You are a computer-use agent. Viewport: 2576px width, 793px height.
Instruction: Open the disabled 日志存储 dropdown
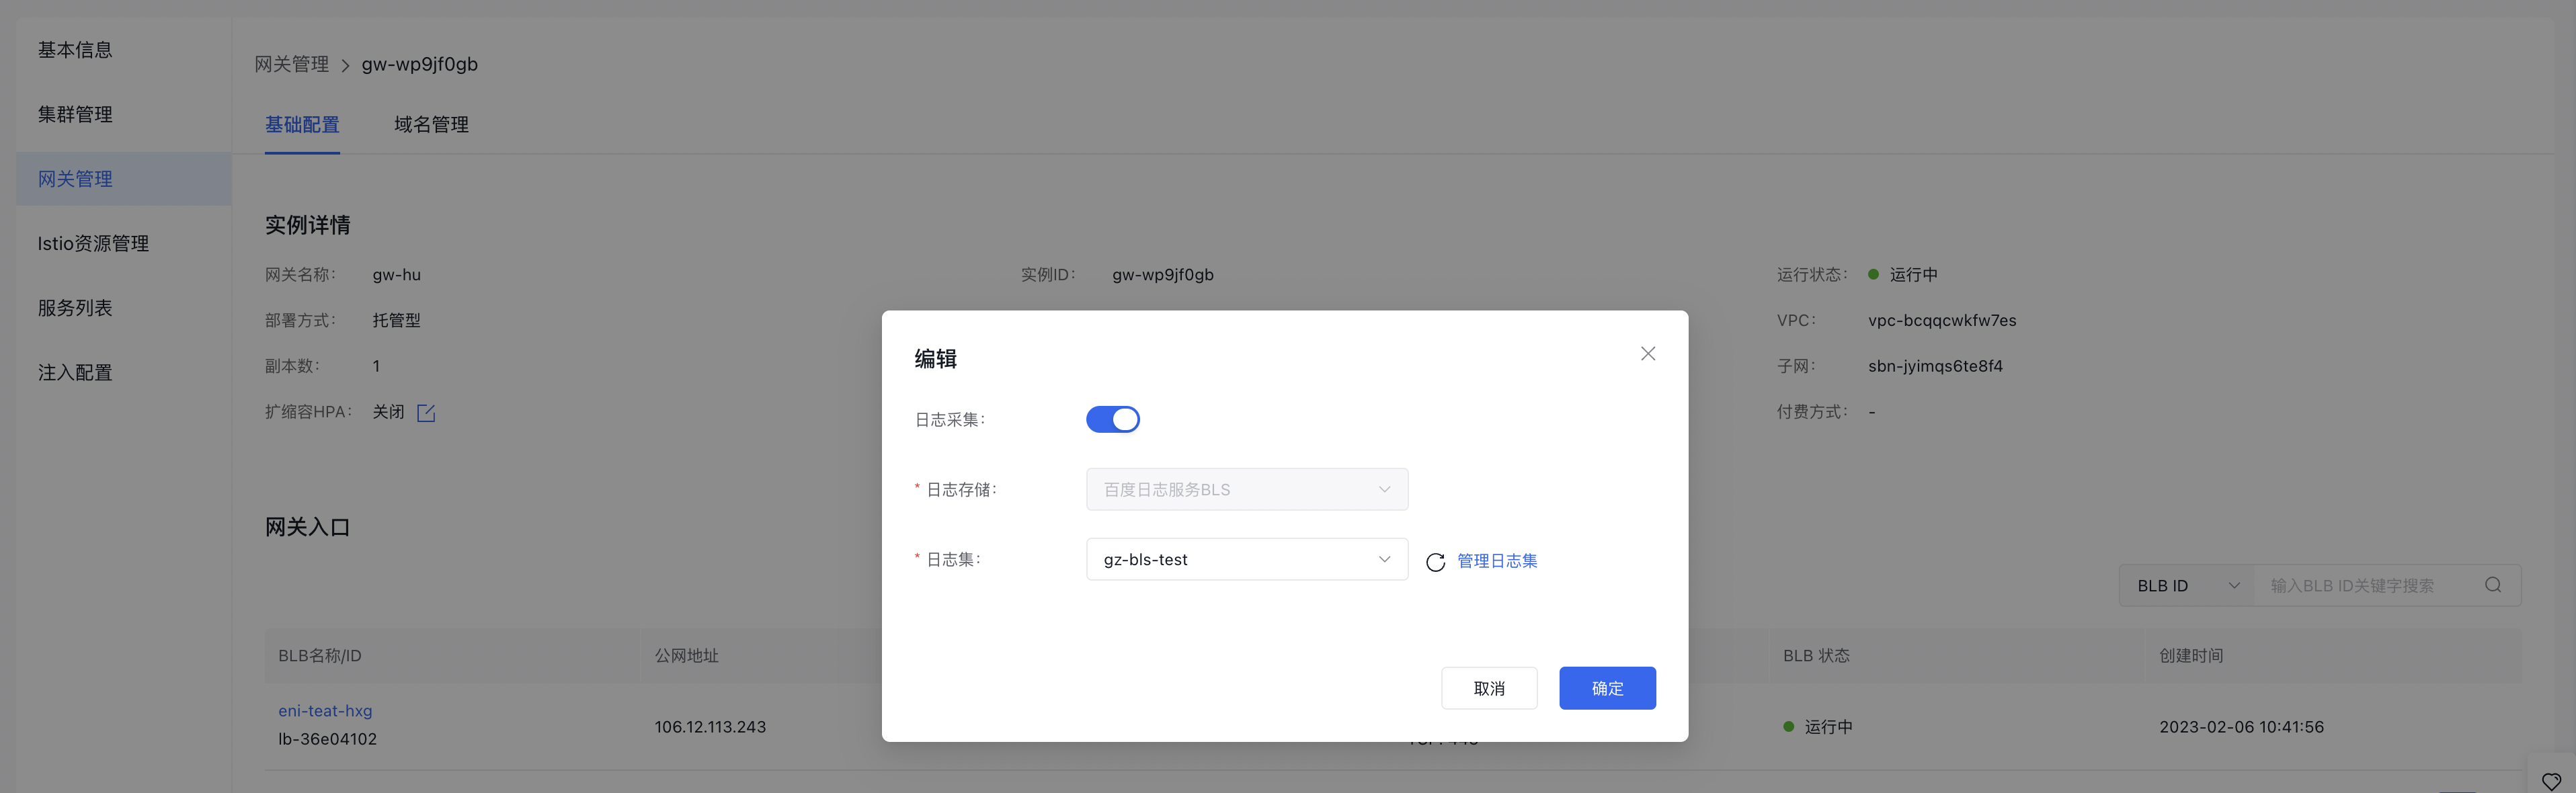click(1247, 489)
